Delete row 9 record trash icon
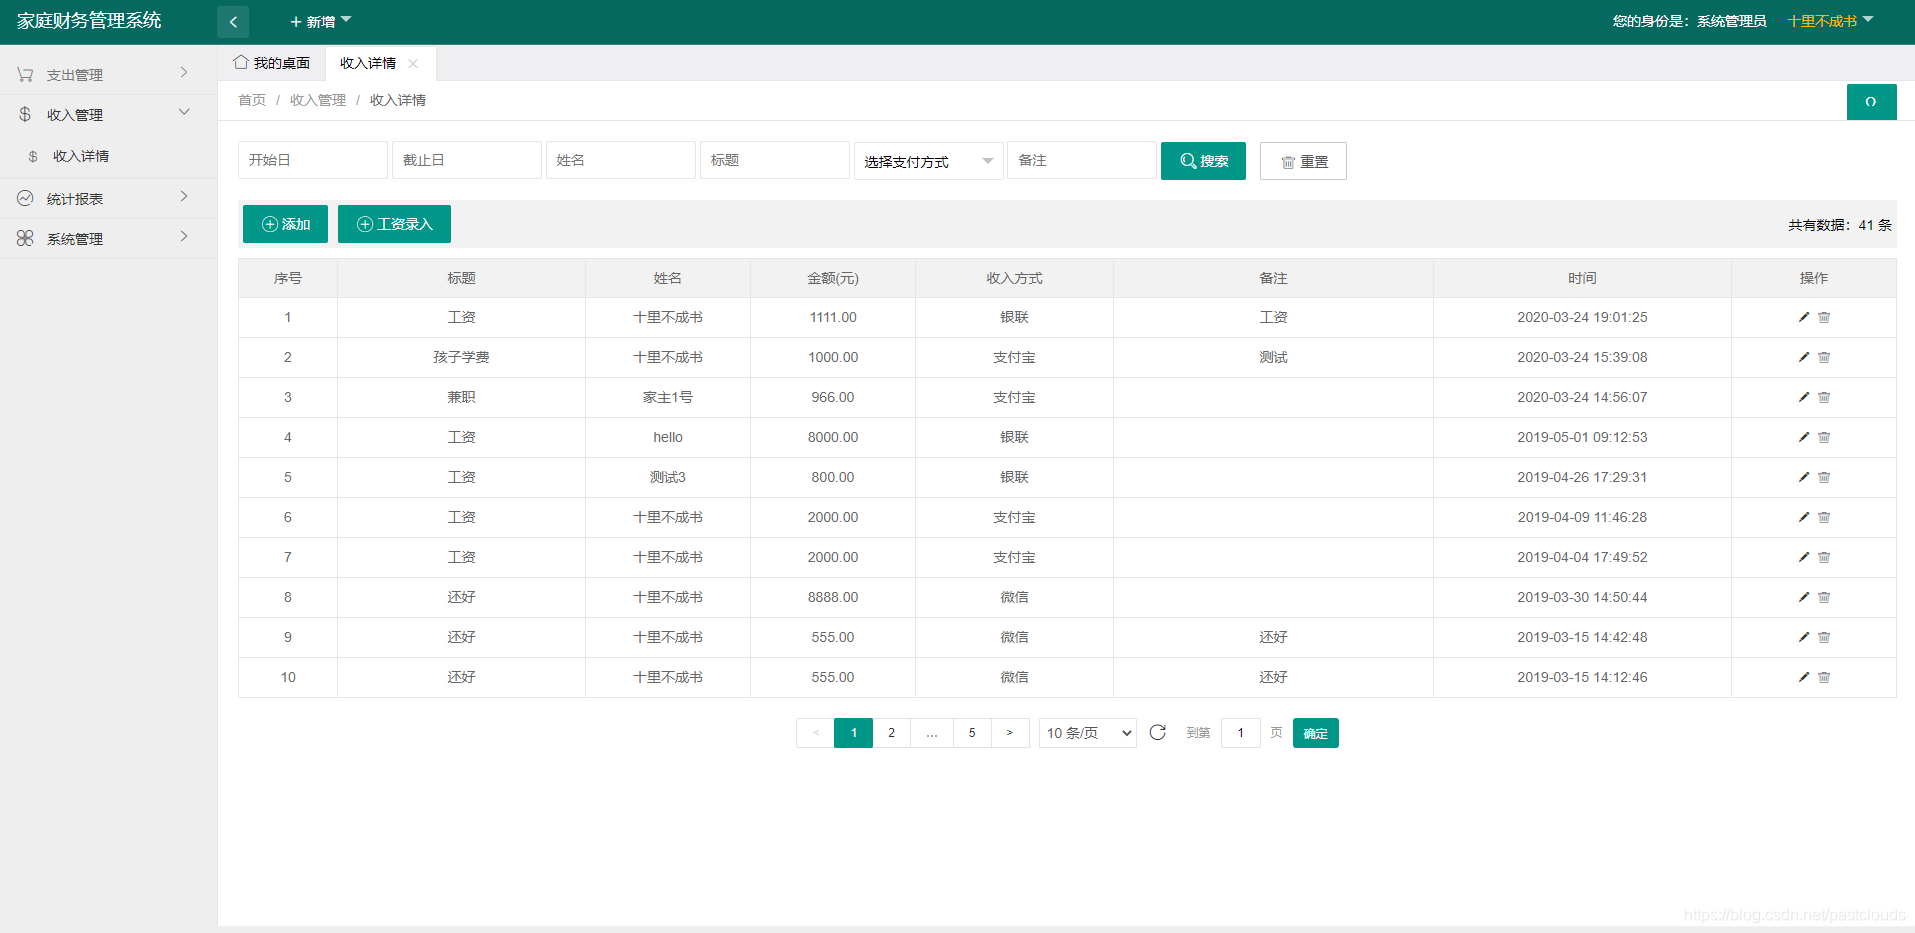The image size is (1915, 933). click(x=1824, y=637)
